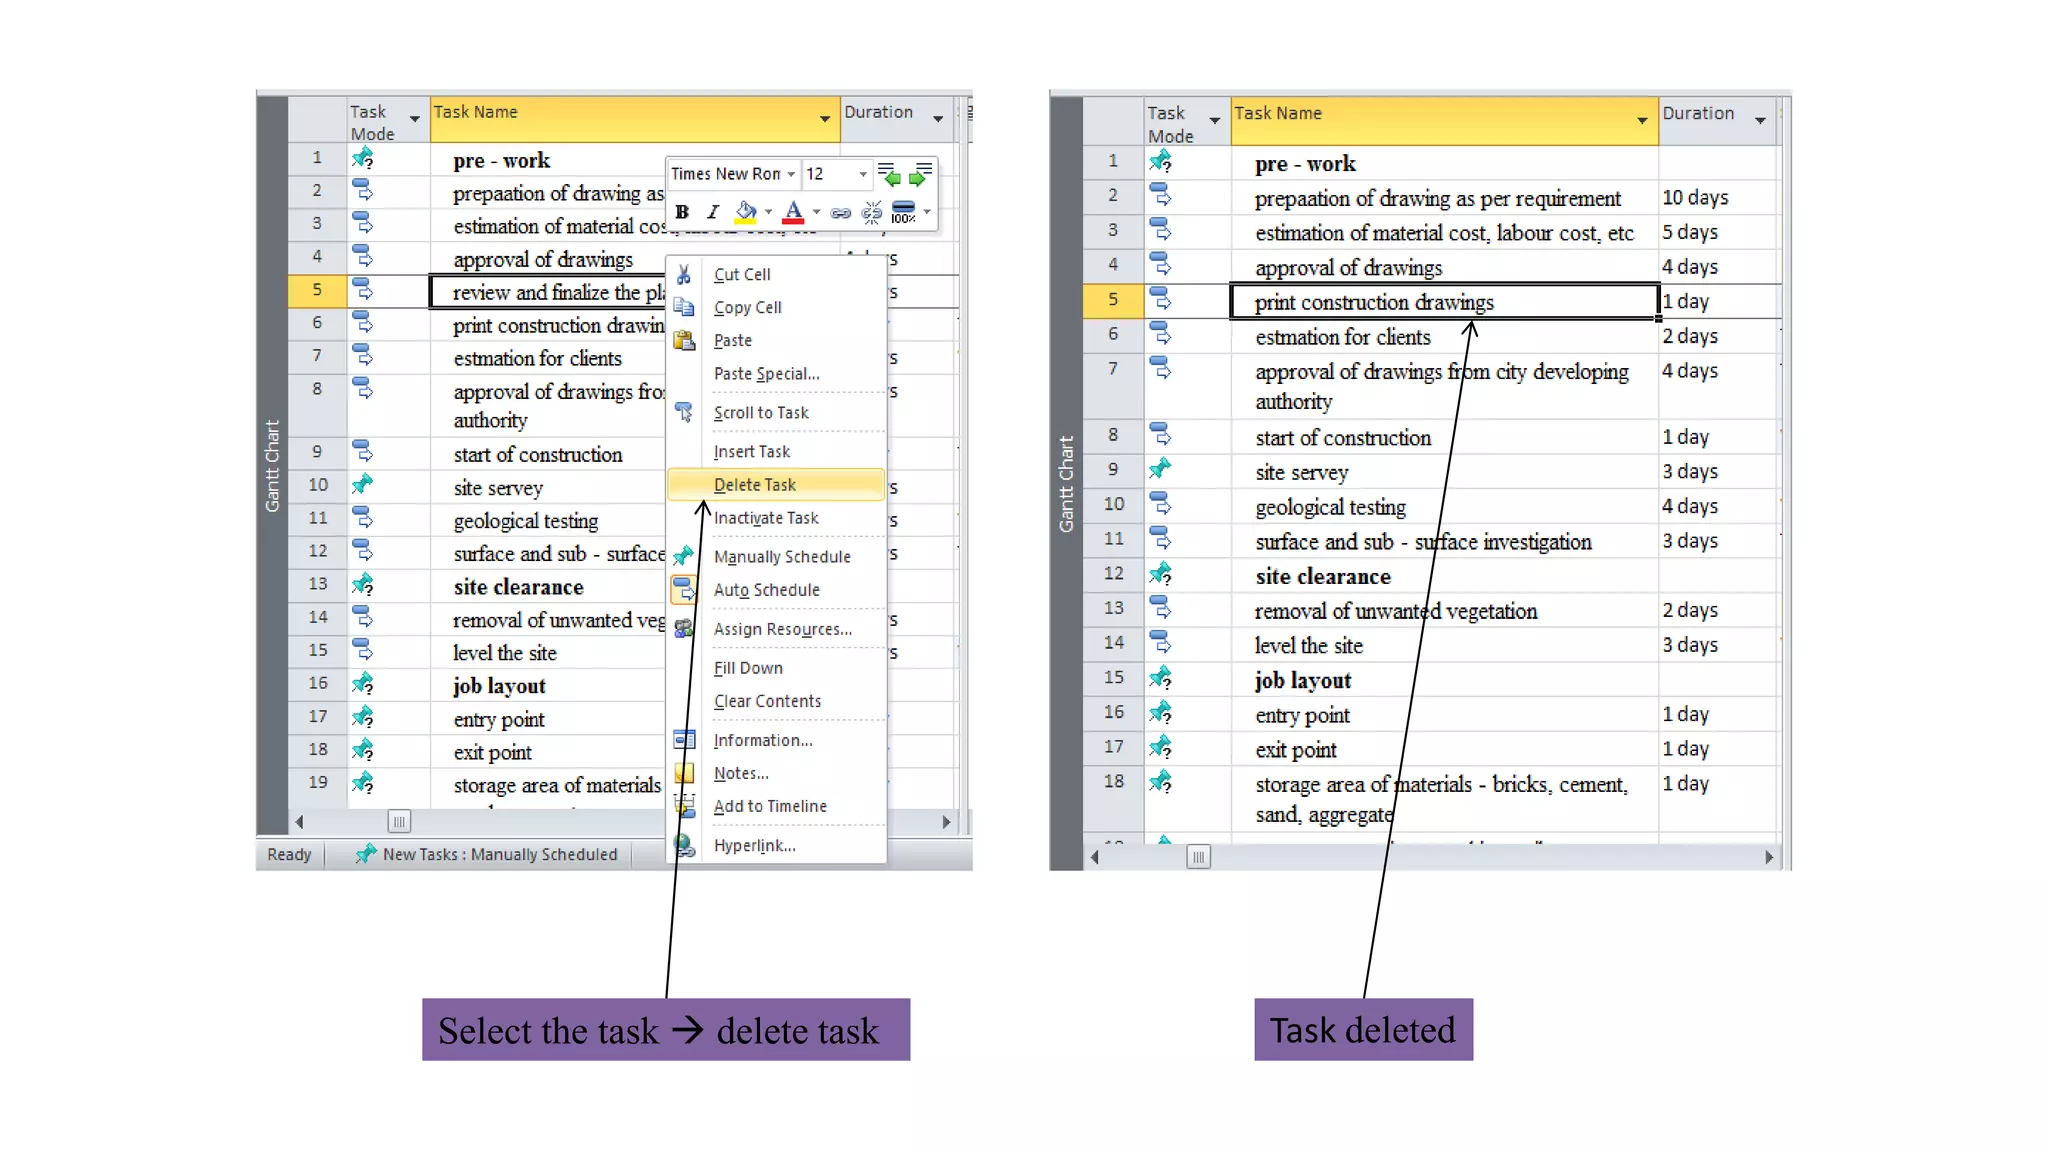
Task: Open right Task Name column dropdown
Action: coord(1642,121)
